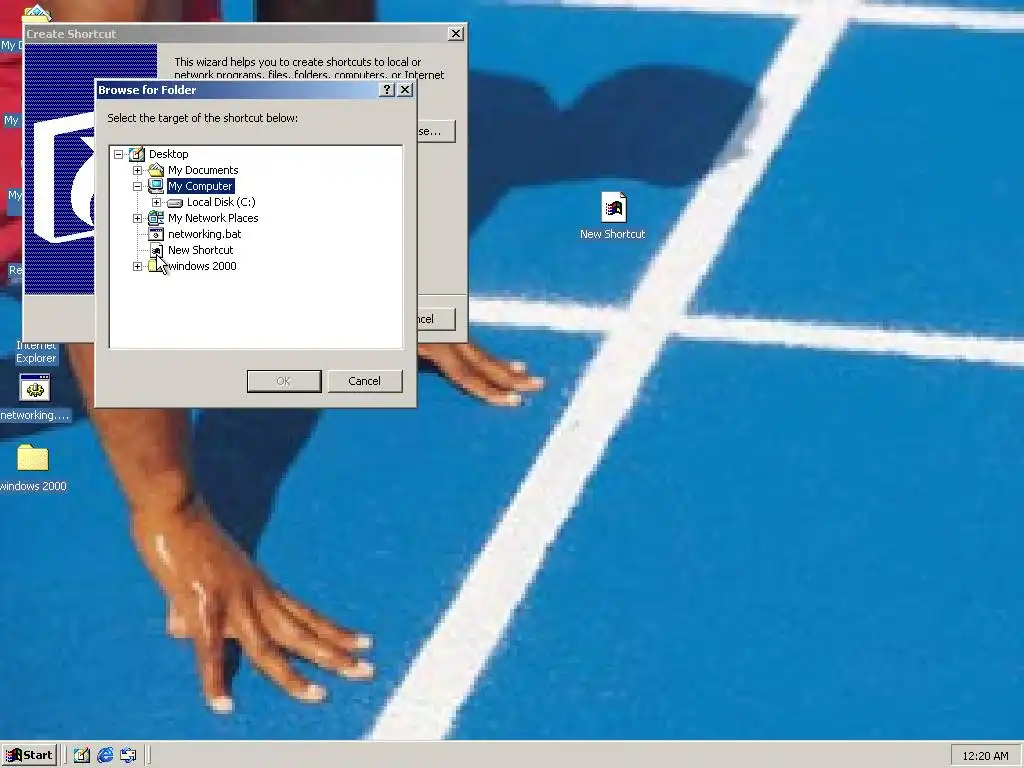Image resolution: width=1024 pixels, height=768 pixels.
Task: Select Local Disk (C:) in the tree
Action: click(221, 202)
